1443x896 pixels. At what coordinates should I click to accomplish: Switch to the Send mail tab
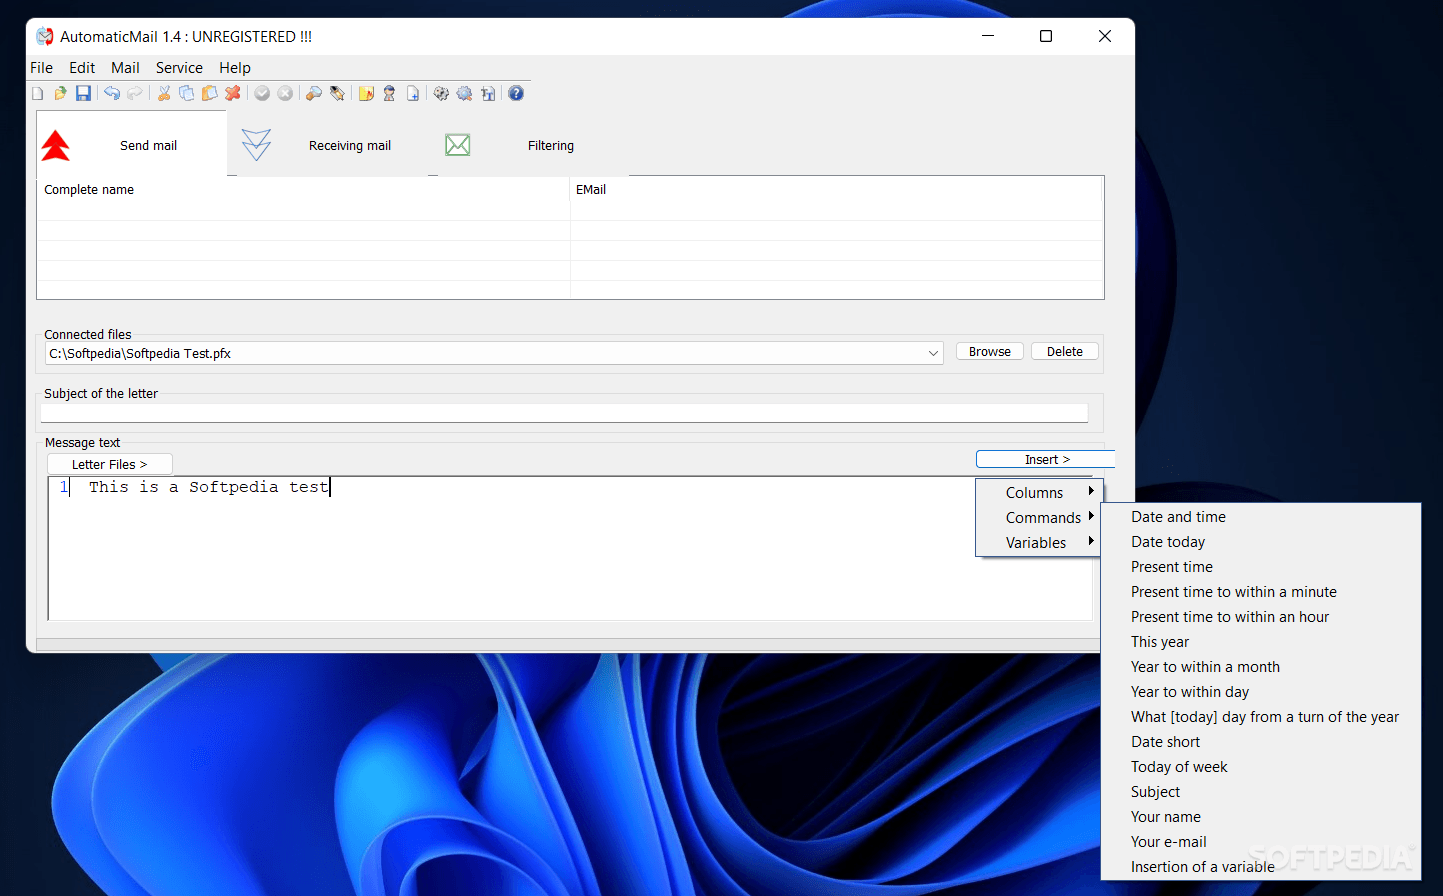pyautogui.click(x=131, y=145)
